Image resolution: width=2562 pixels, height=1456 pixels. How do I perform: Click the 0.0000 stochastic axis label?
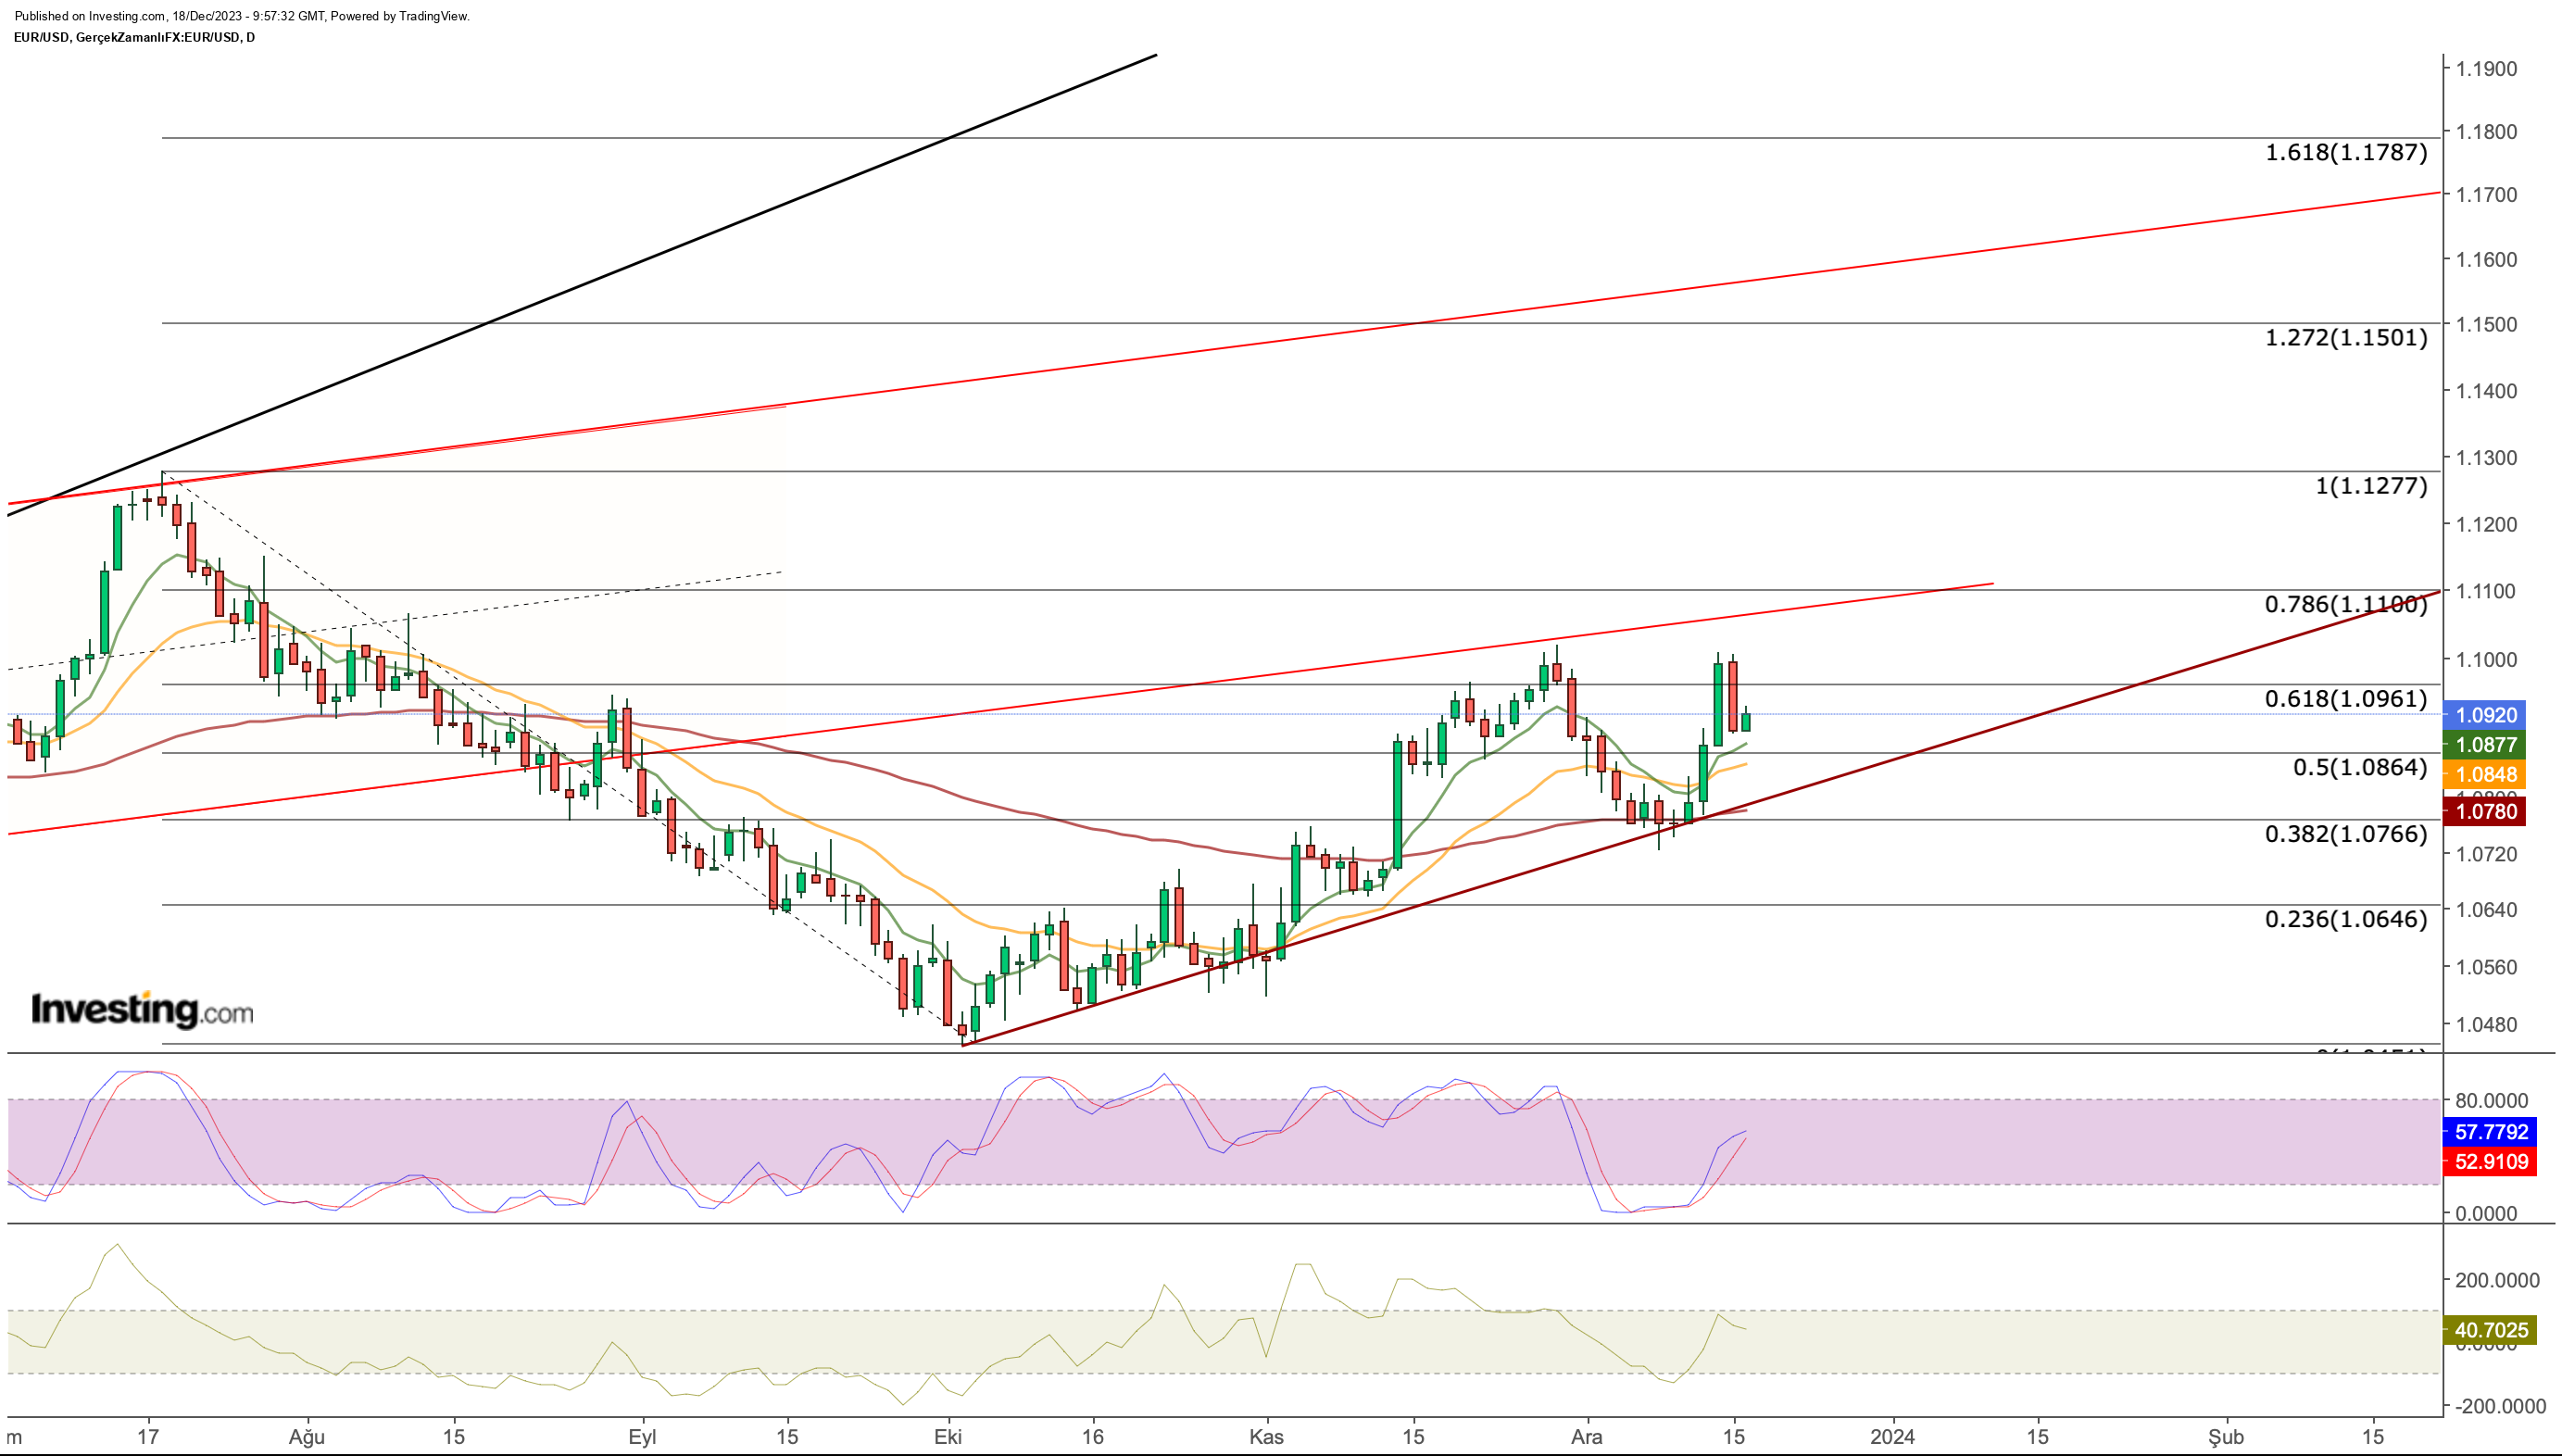click(x=2486, y=1214)
